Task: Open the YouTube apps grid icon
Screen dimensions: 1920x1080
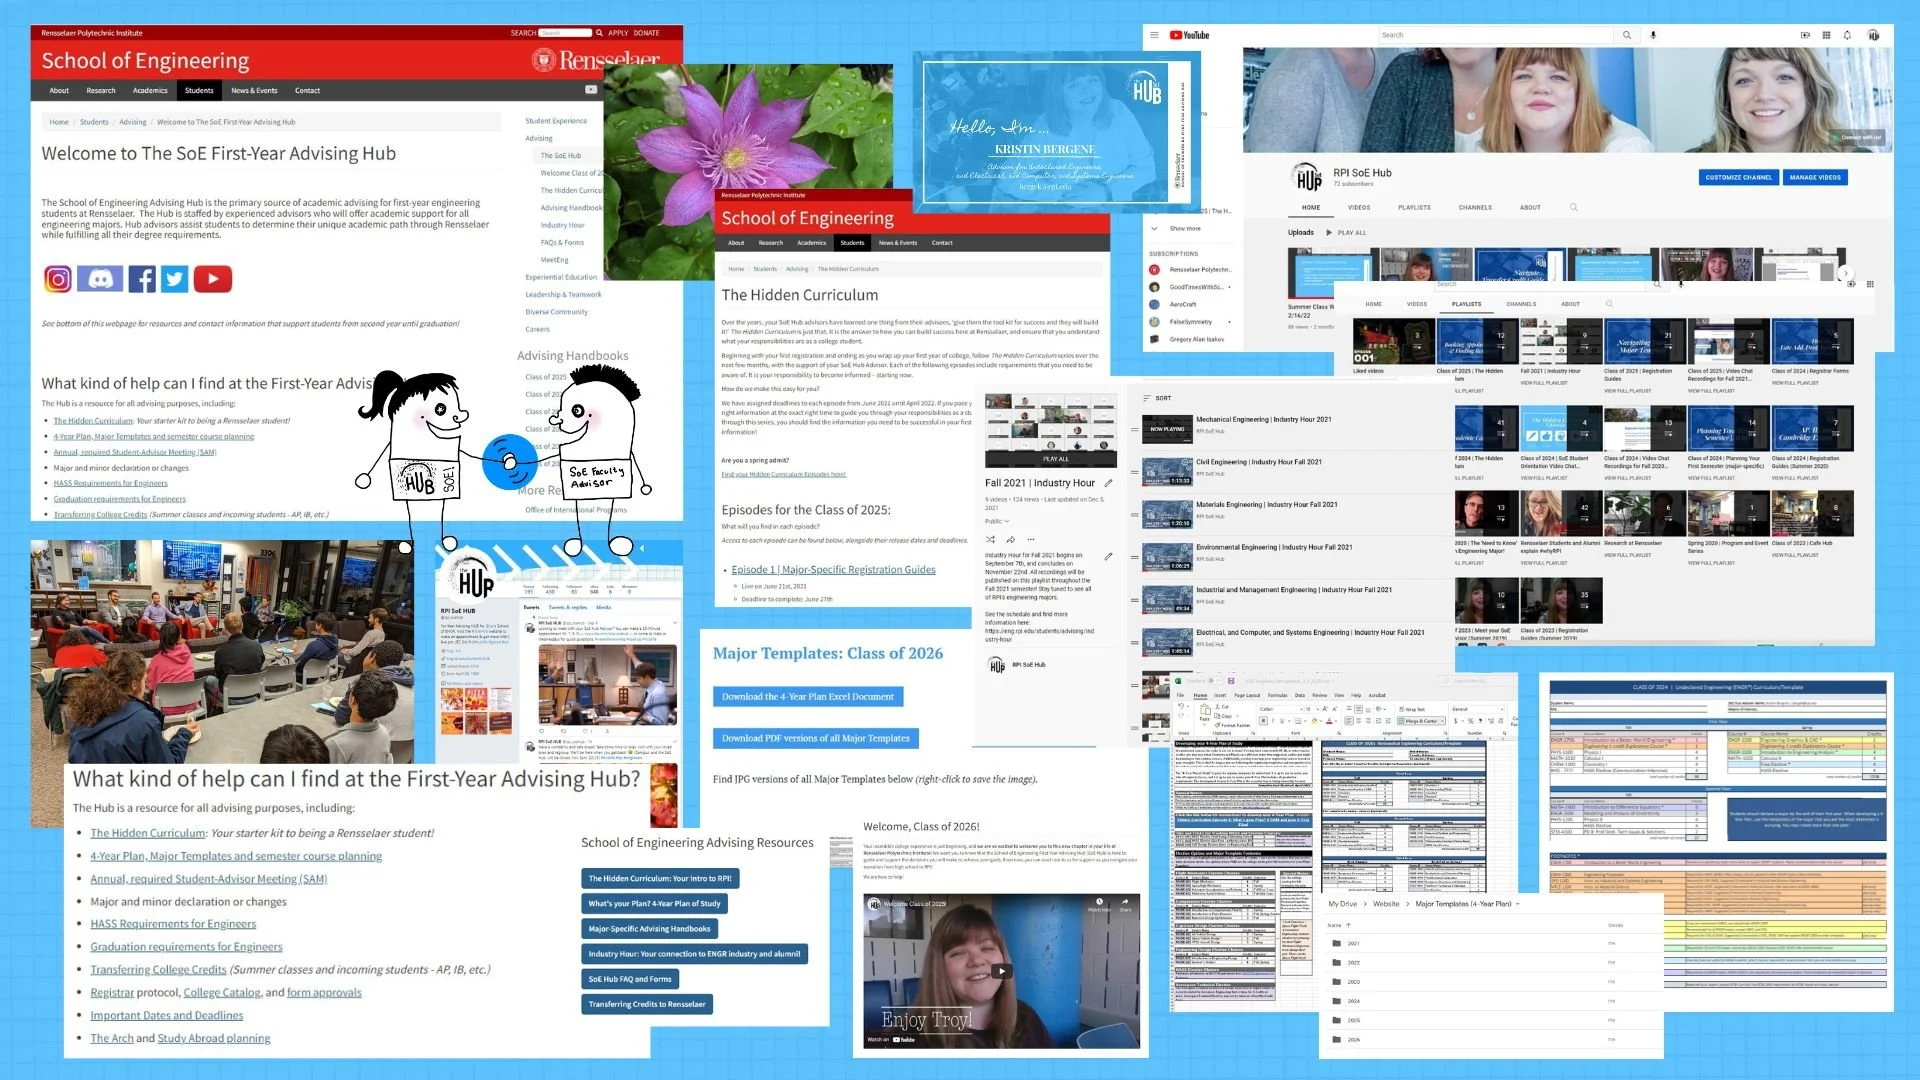Action: [1826, 35]
